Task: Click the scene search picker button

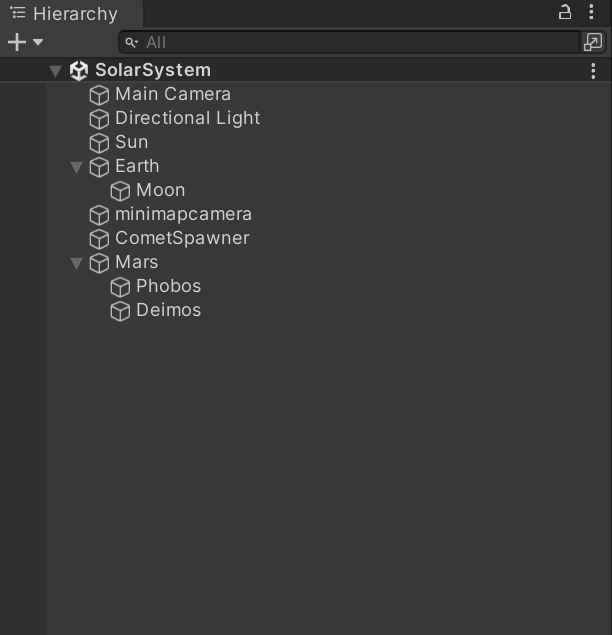Action: pos(593,42)
